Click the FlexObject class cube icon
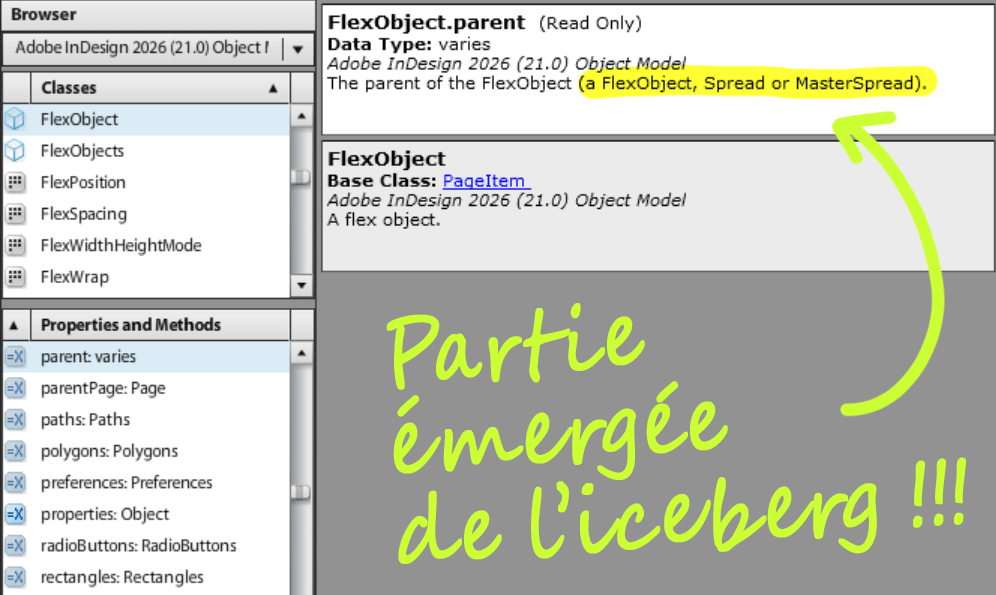Image resolution: width=996 pixels, height=595 pixels. click(x=15, y=119)
